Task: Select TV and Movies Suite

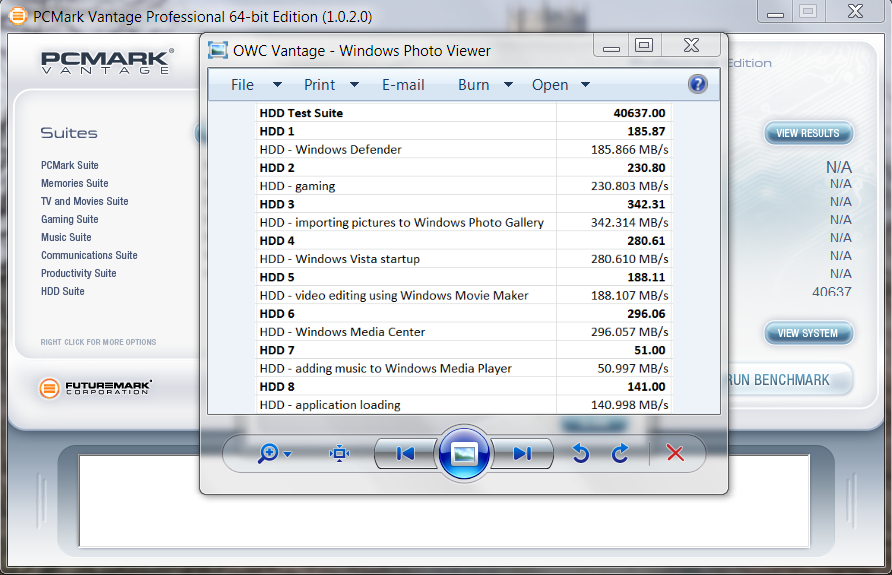Action: pyautogui.click(x=84, y=201)
